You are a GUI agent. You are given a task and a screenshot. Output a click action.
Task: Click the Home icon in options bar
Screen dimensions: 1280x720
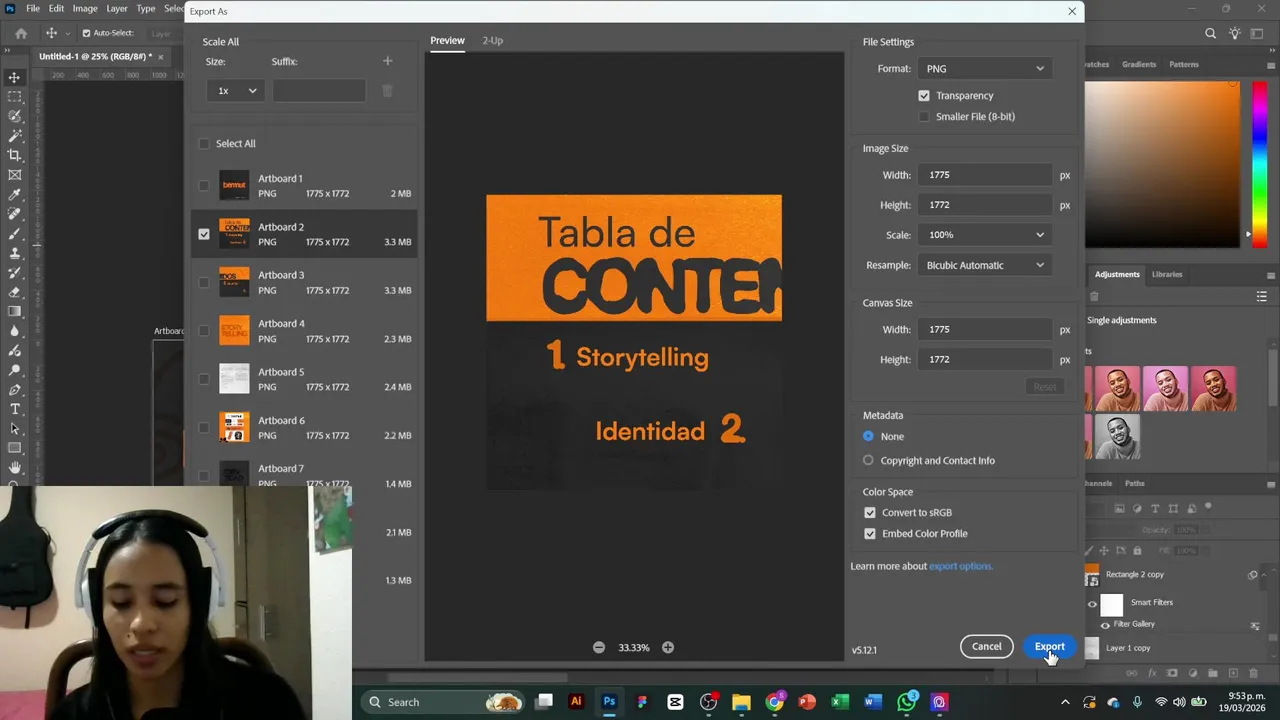pyautogui.click(x=21, y=33)
